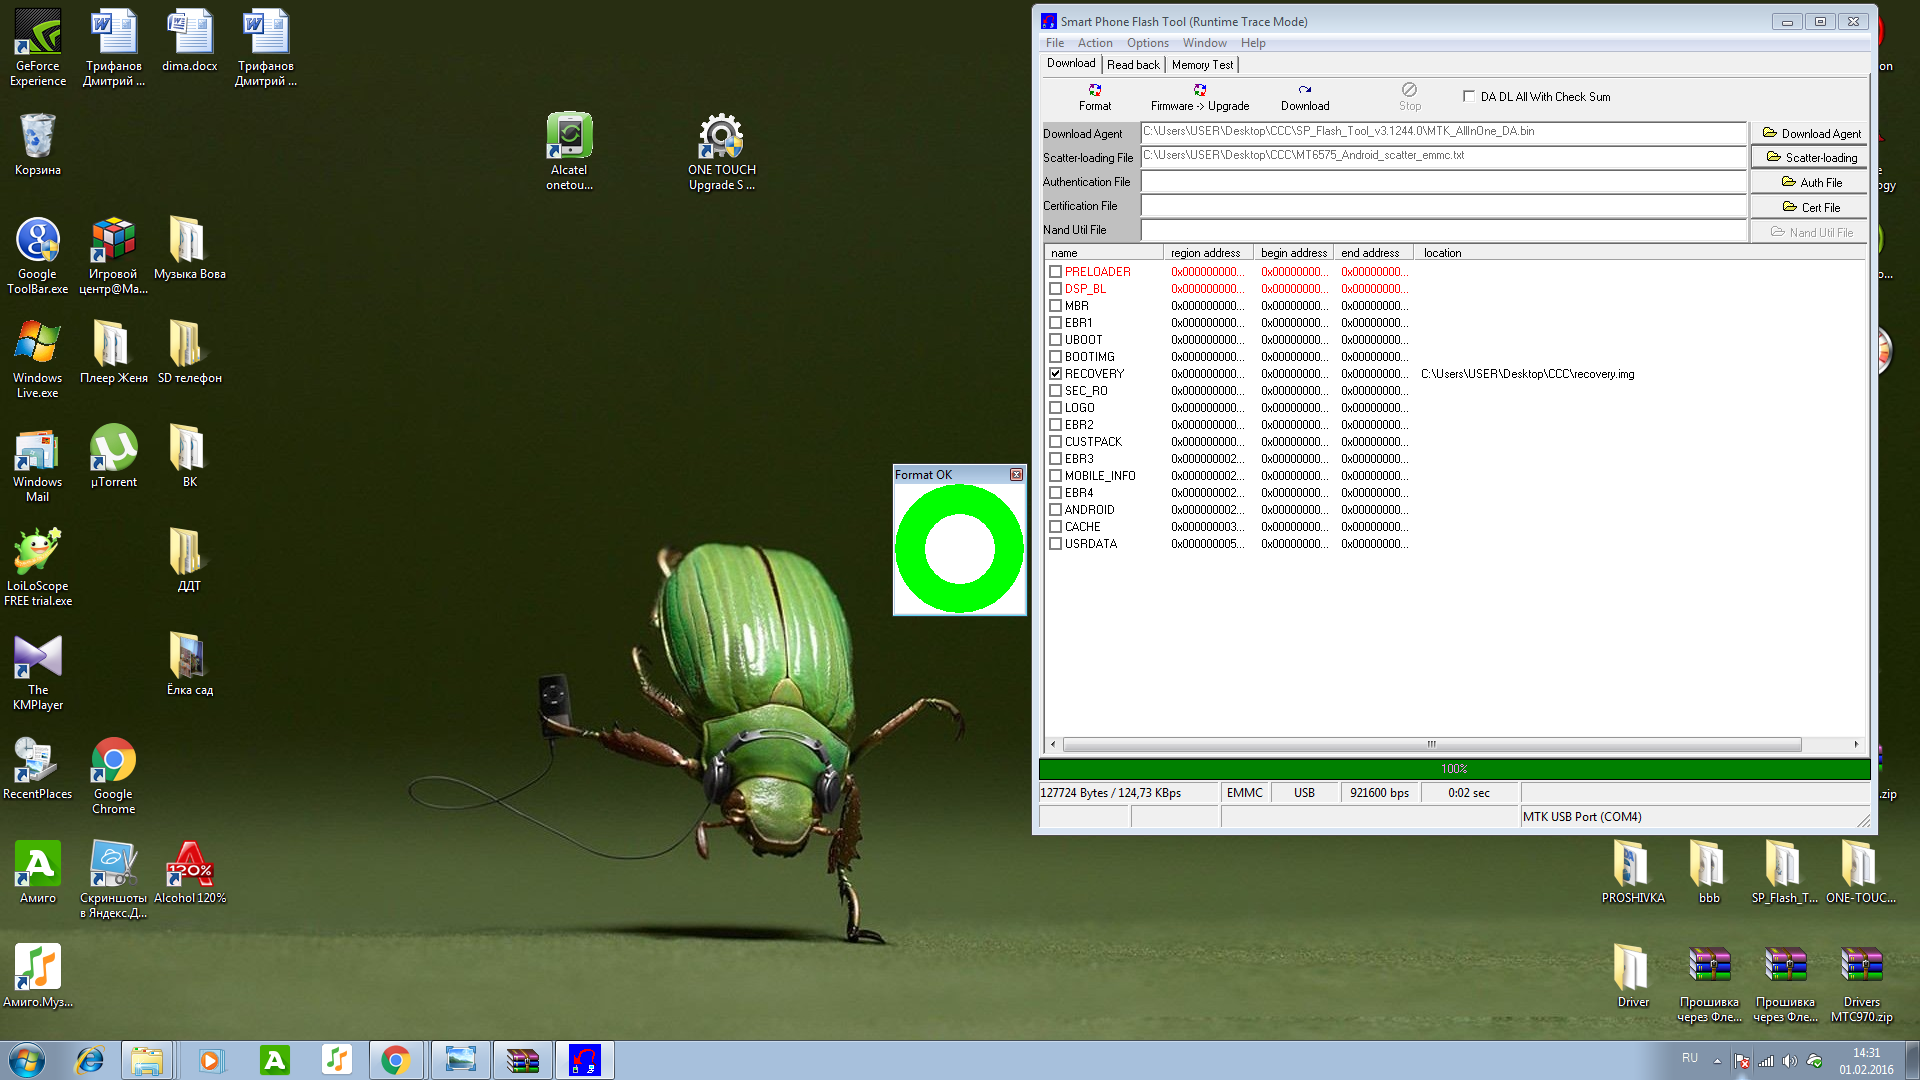Screen dimensions: 1920x1080
Task: Click the green 100% progress bar
Action: click(1453, 769)
